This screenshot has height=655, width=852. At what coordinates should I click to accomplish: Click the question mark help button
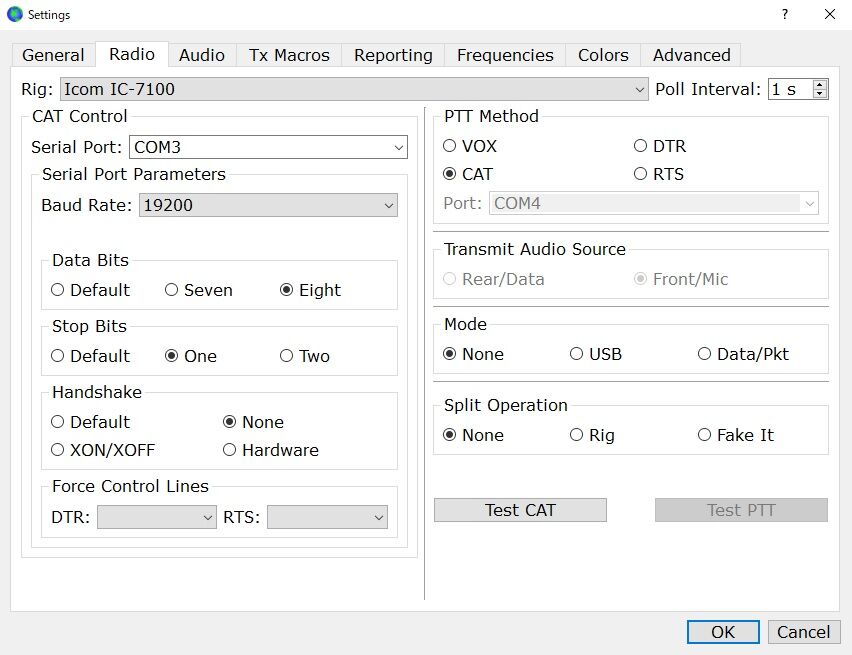pyautogui.click(x=785, y=14)
